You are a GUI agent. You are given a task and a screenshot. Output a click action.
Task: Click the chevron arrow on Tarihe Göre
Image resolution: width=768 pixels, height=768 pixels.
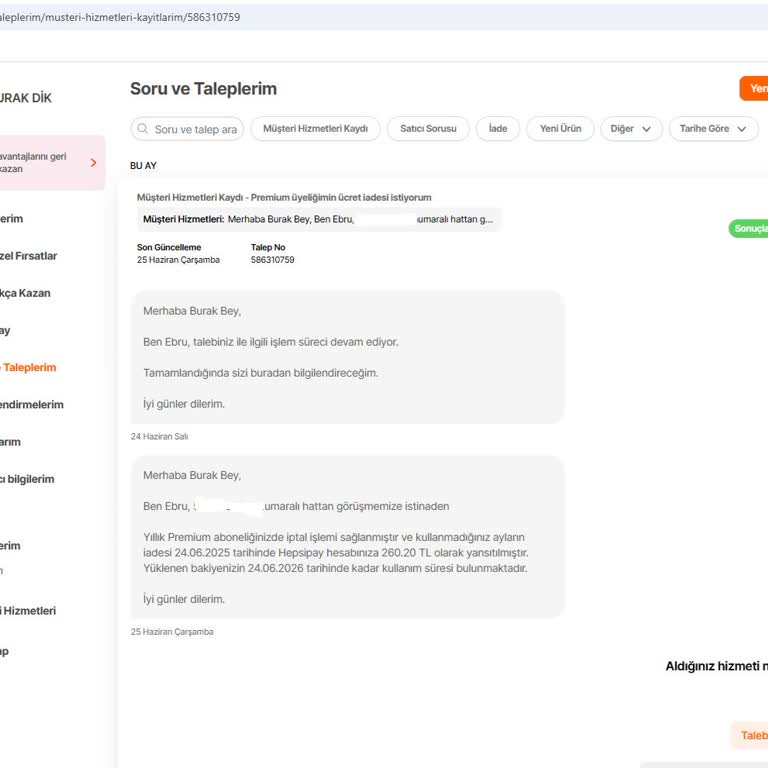click(741, 129)
